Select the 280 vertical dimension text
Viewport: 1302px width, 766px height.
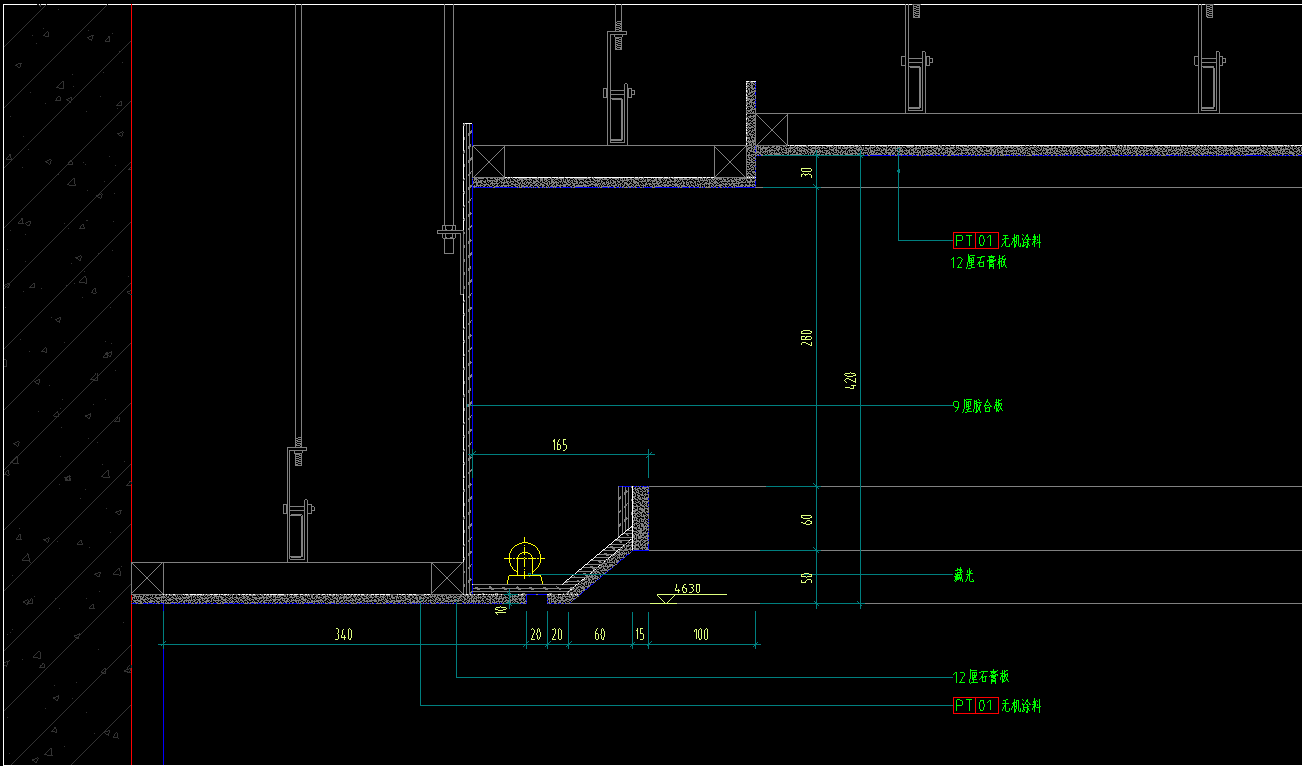click(x=807, y=338)
